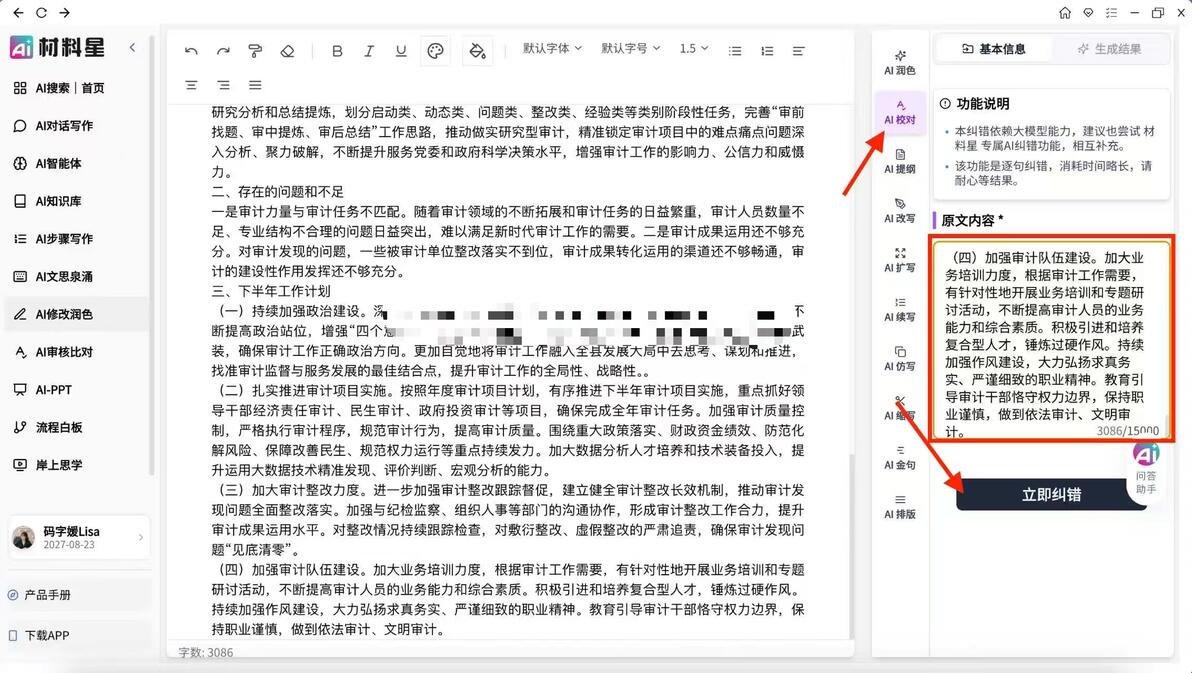
Task: Open the 默认字体 font dropdown
Action: [552, 48]
